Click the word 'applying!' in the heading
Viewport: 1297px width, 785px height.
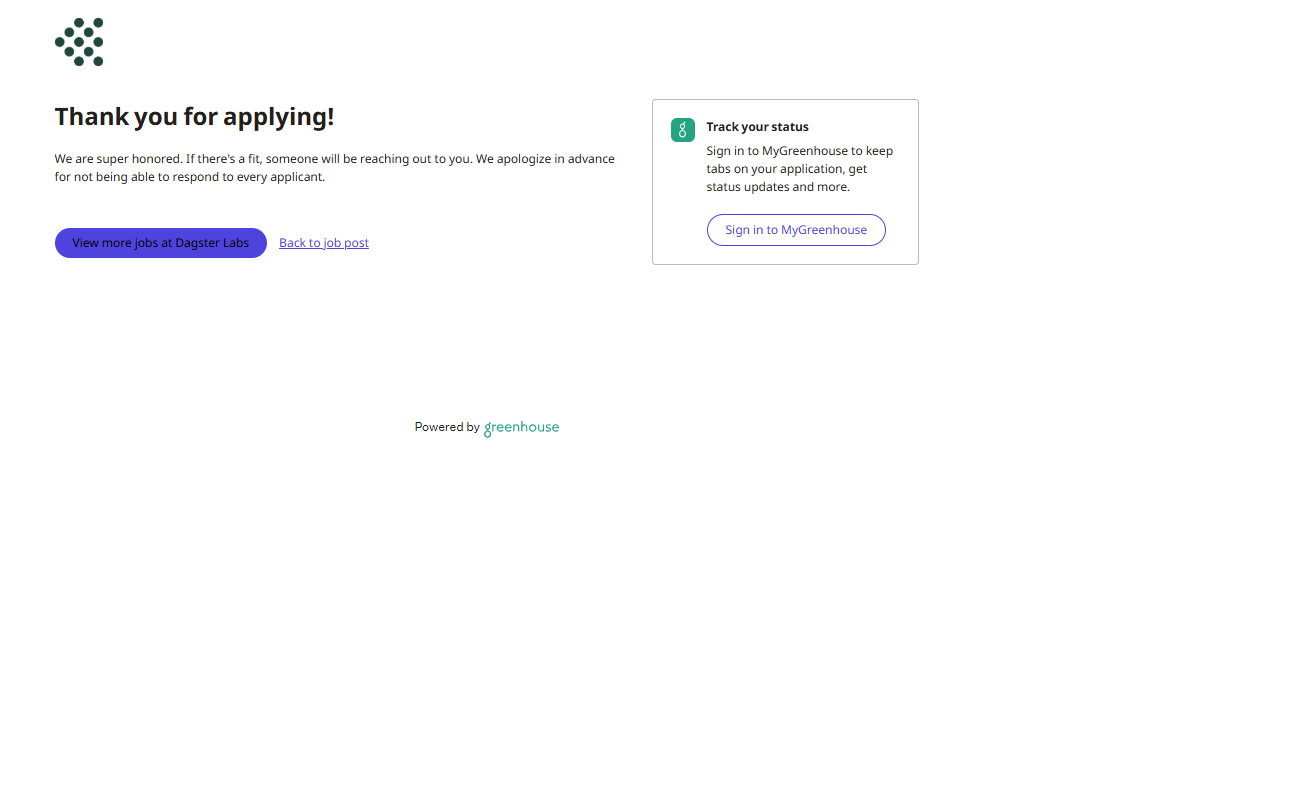(x=278, y=117)
